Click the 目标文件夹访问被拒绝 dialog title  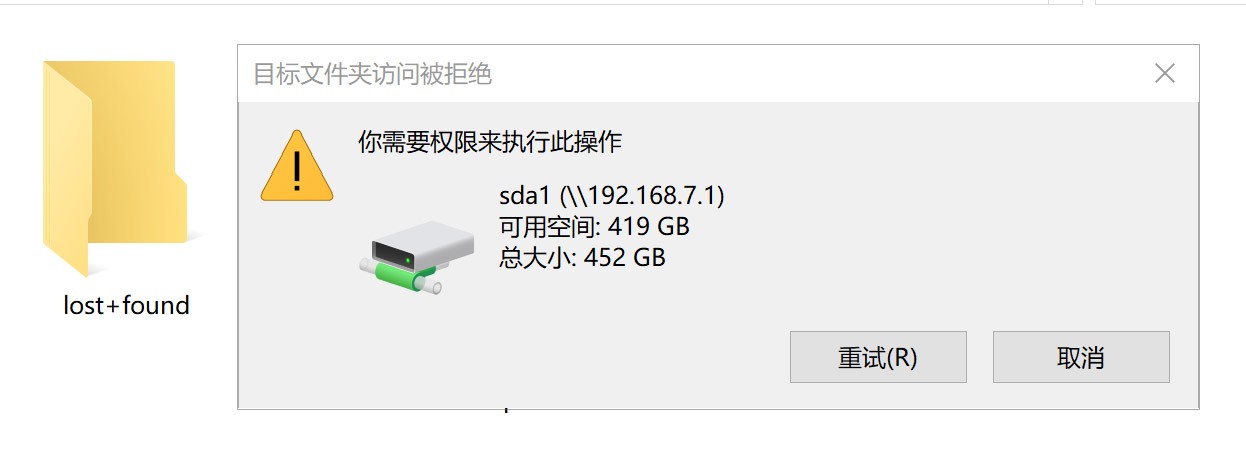[x=372, y=74]
